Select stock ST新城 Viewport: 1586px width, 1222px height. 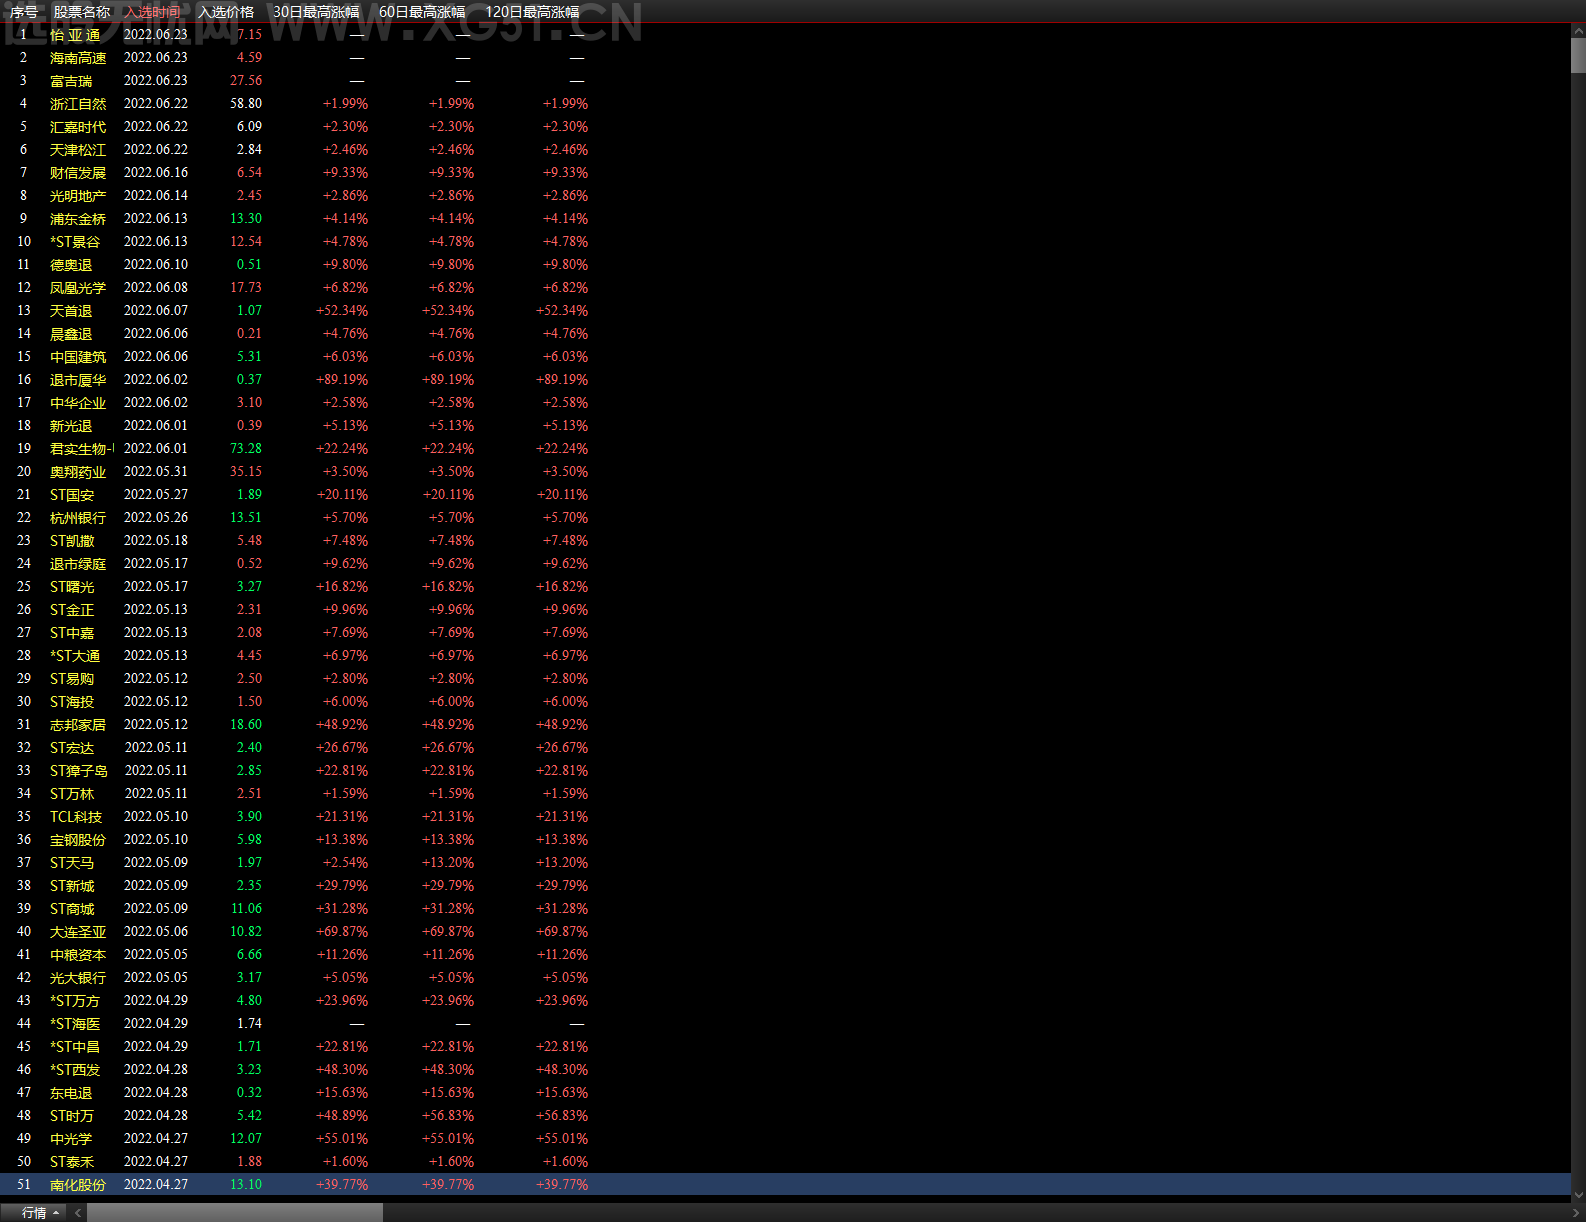72,886
